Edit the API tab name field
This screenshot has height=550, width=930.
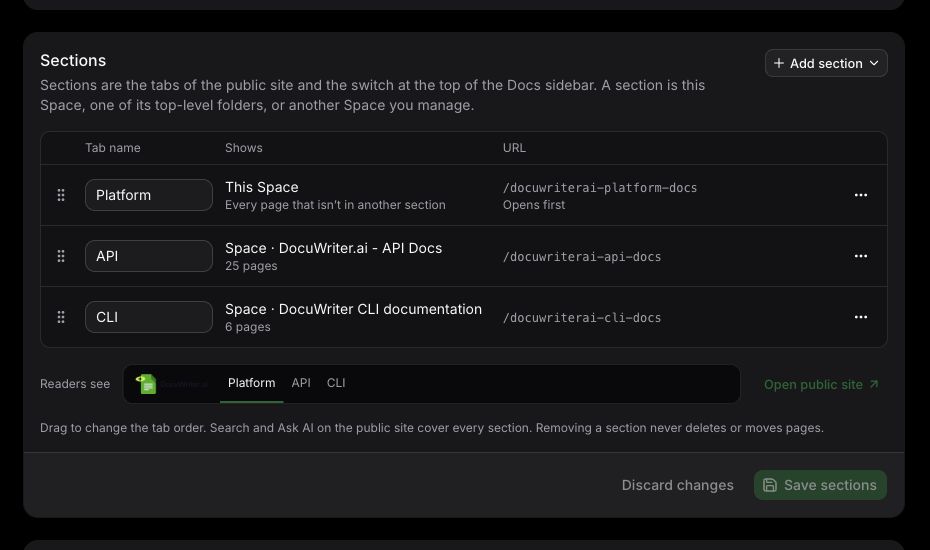tap(149, 256)
